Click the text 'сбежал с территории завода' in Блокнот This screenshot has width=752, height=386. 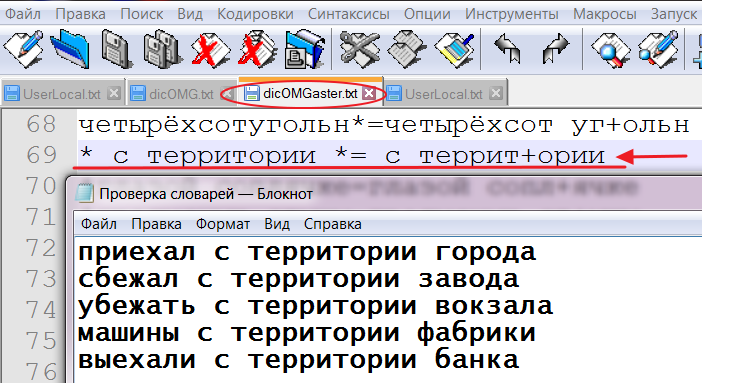click(298, 280)
